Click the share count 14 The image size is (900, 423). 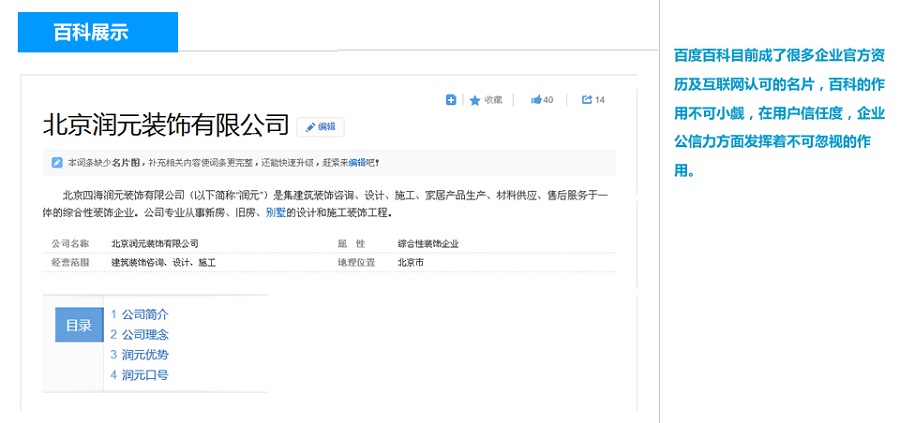click(x=599, y=100)
